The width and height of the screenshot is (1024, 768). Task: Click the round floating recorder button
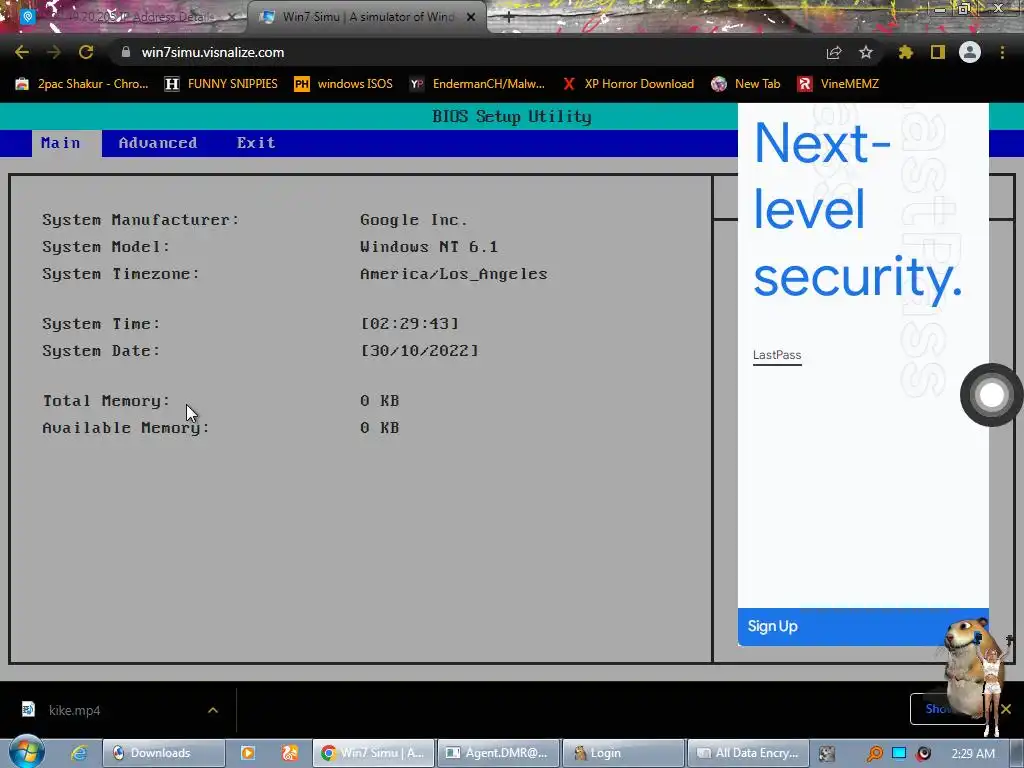(x=991, y=394)
